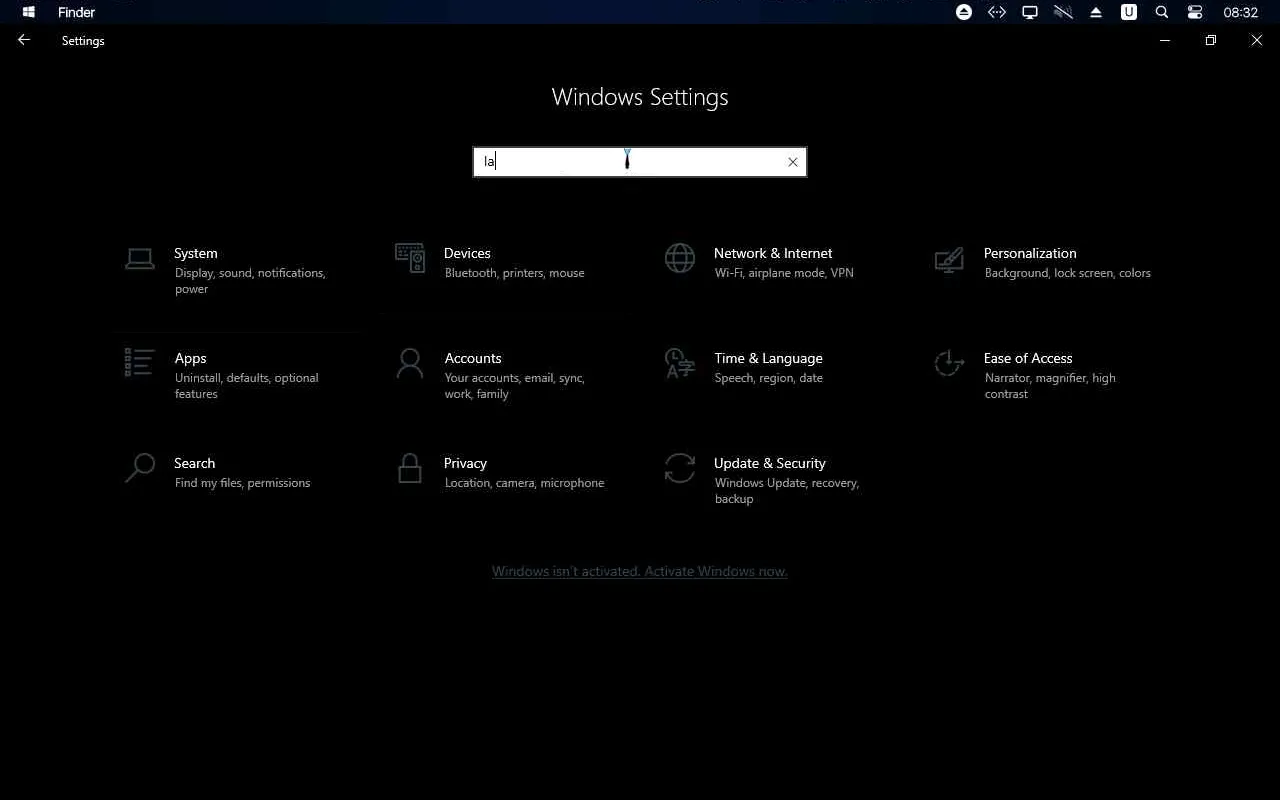Open the top-bar spotlight search magnifier
Viewport: 1280px width, 800px height.
coord(1162,12)
